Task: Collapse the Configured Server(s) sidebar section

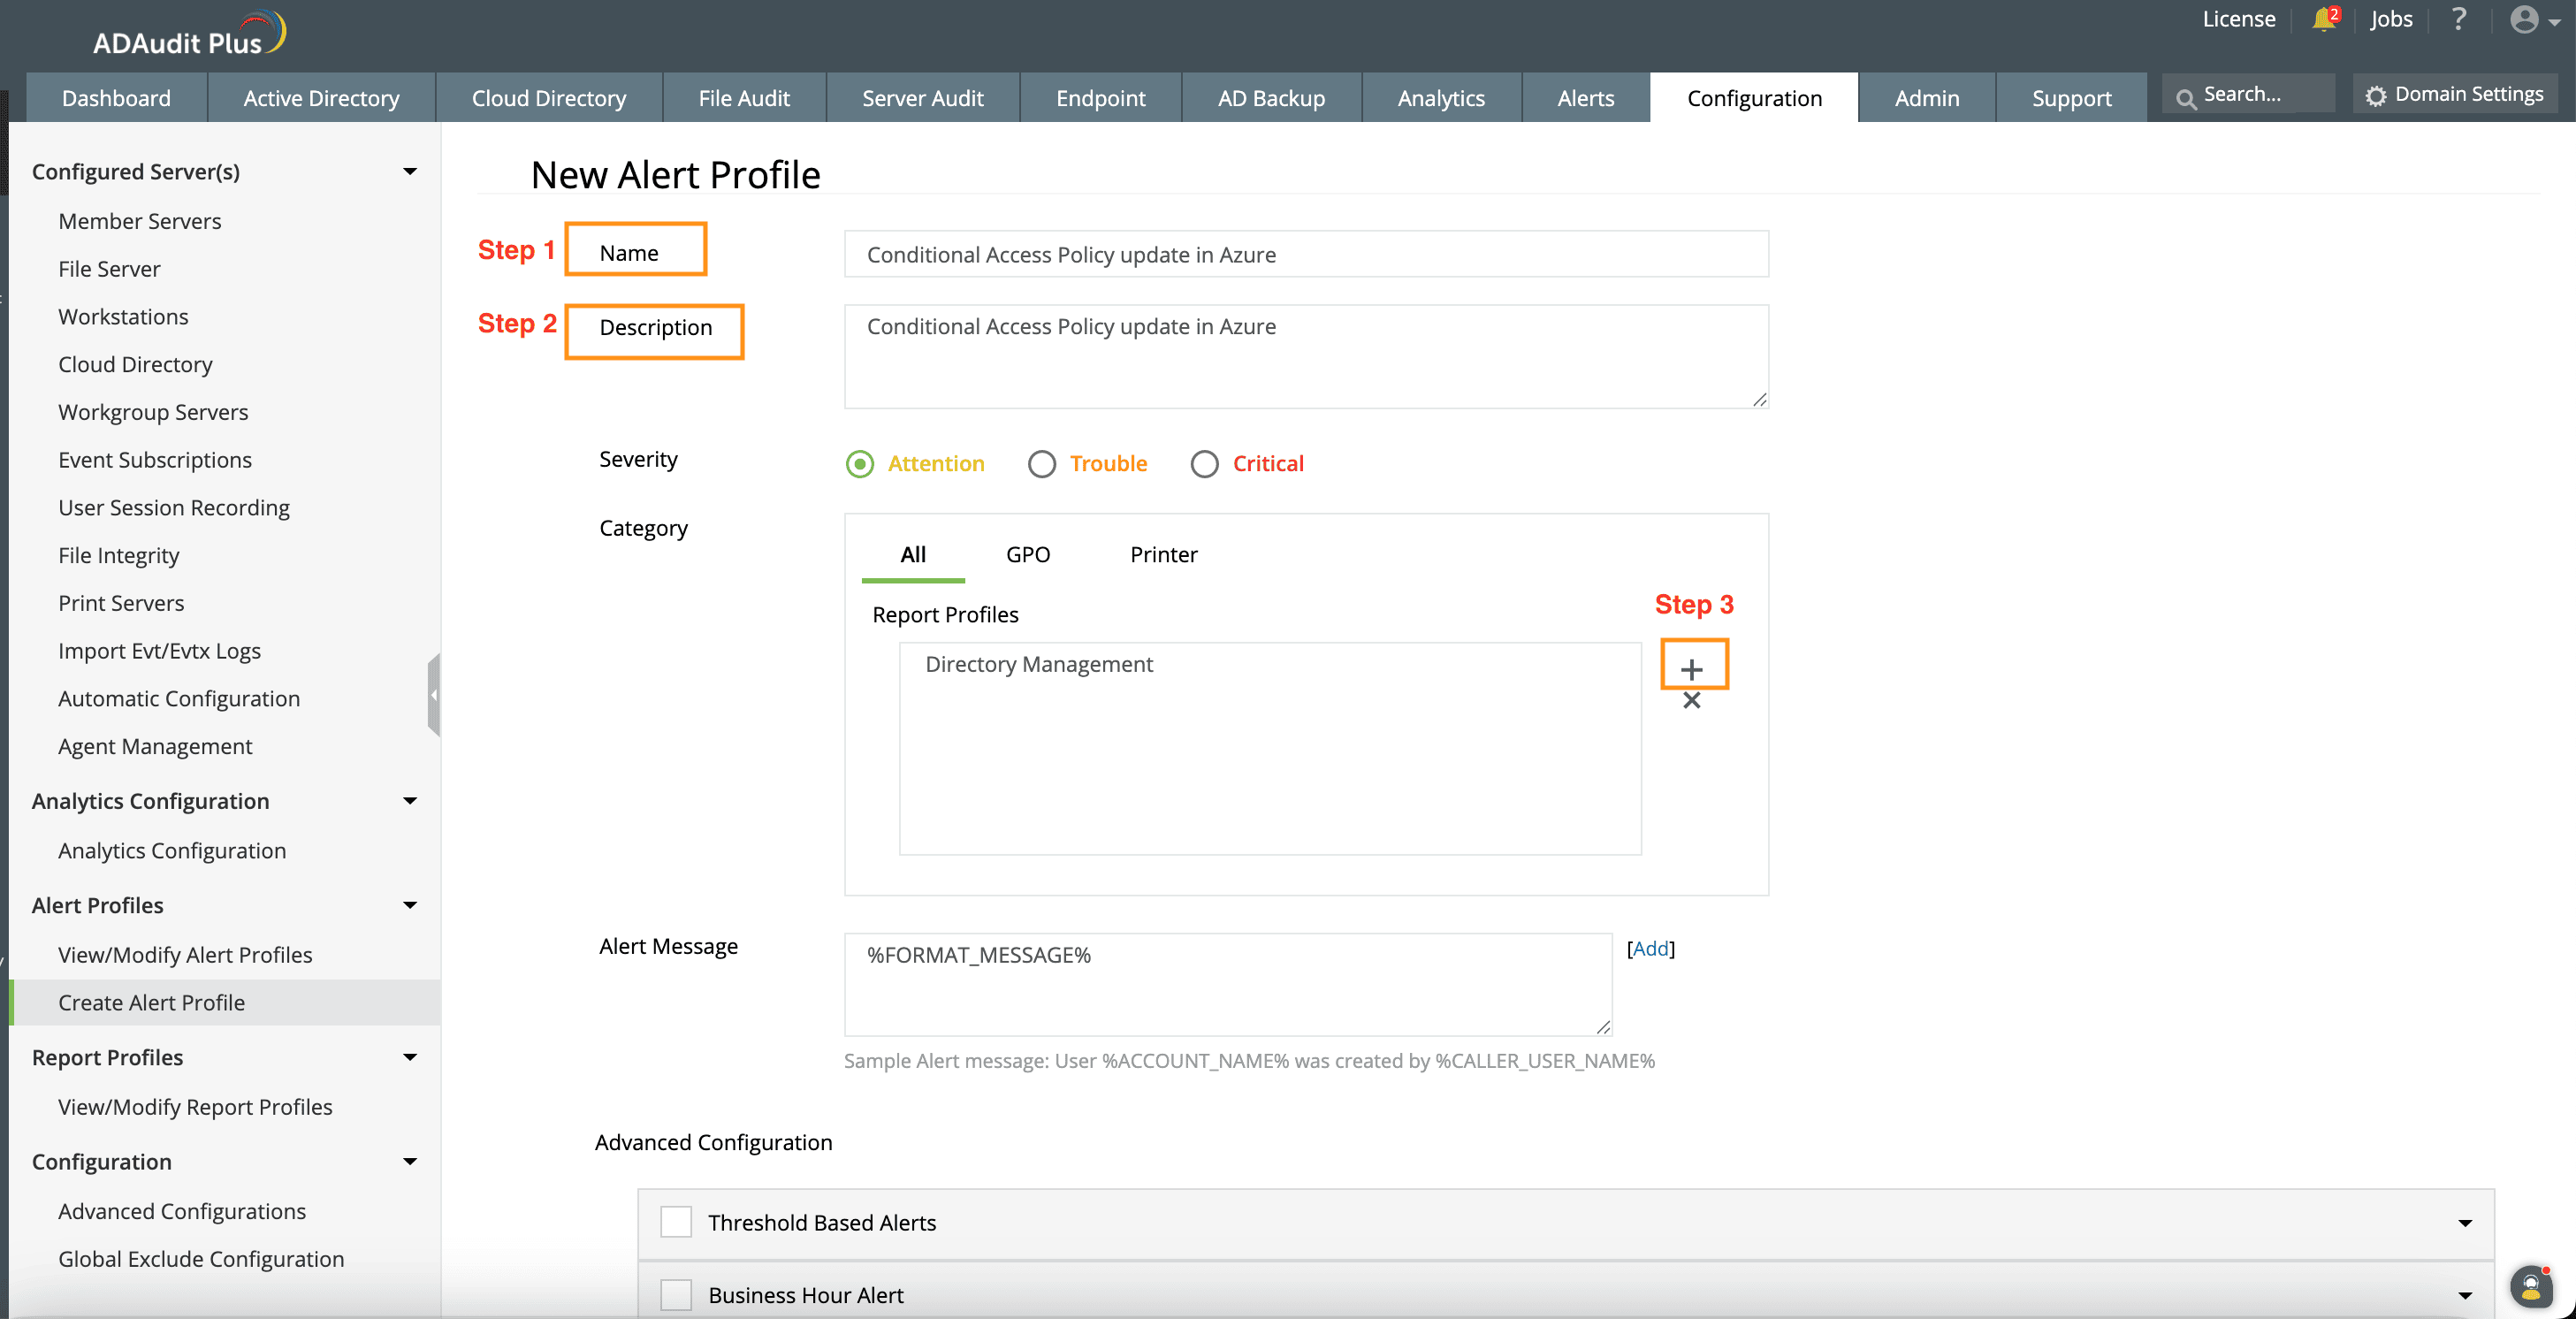Action: point(410,172)
